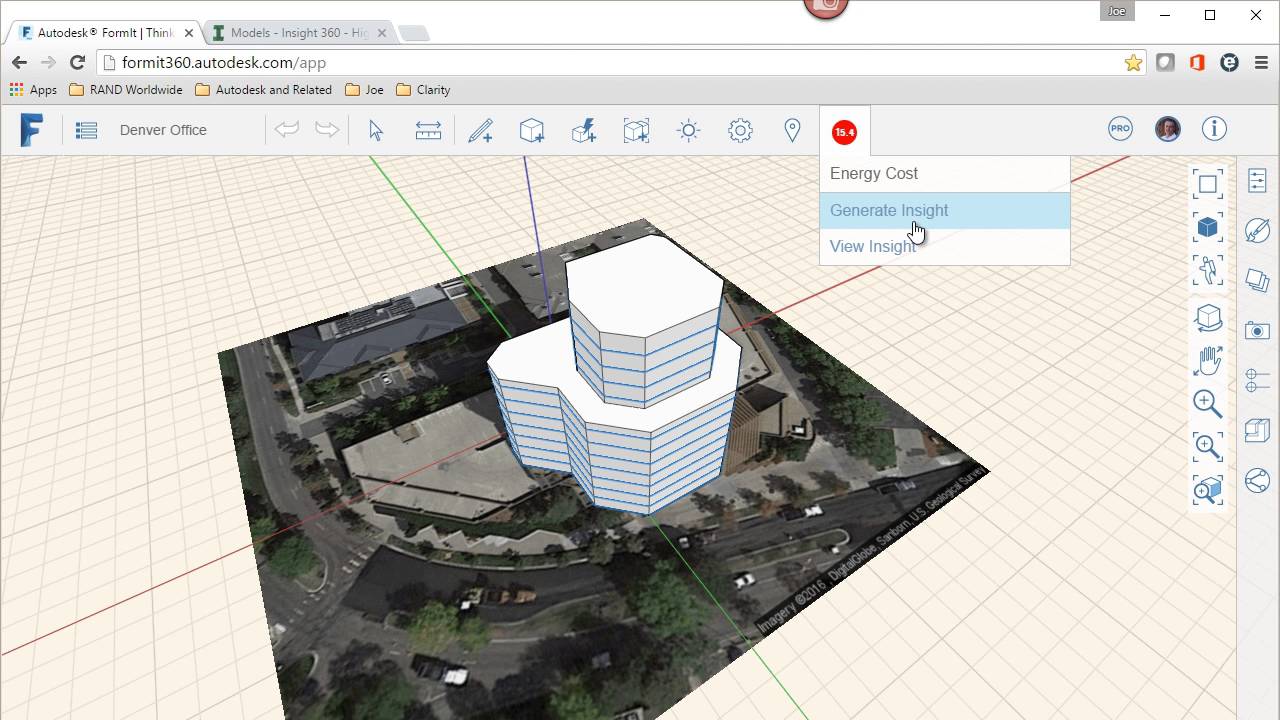
Task: Click the FormIt logo icon
Action: [32, 130]
